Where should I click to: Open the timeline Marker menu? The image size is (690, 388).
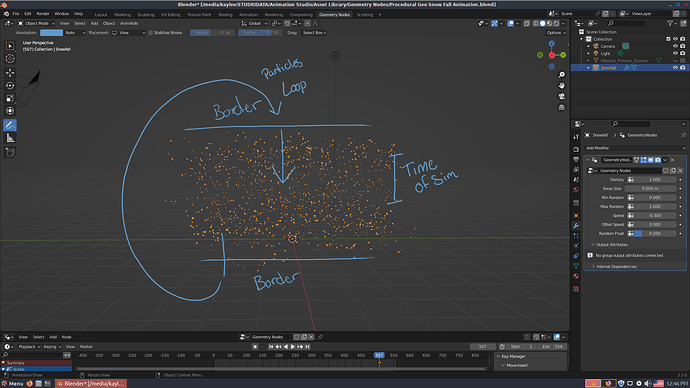(86, 347)
